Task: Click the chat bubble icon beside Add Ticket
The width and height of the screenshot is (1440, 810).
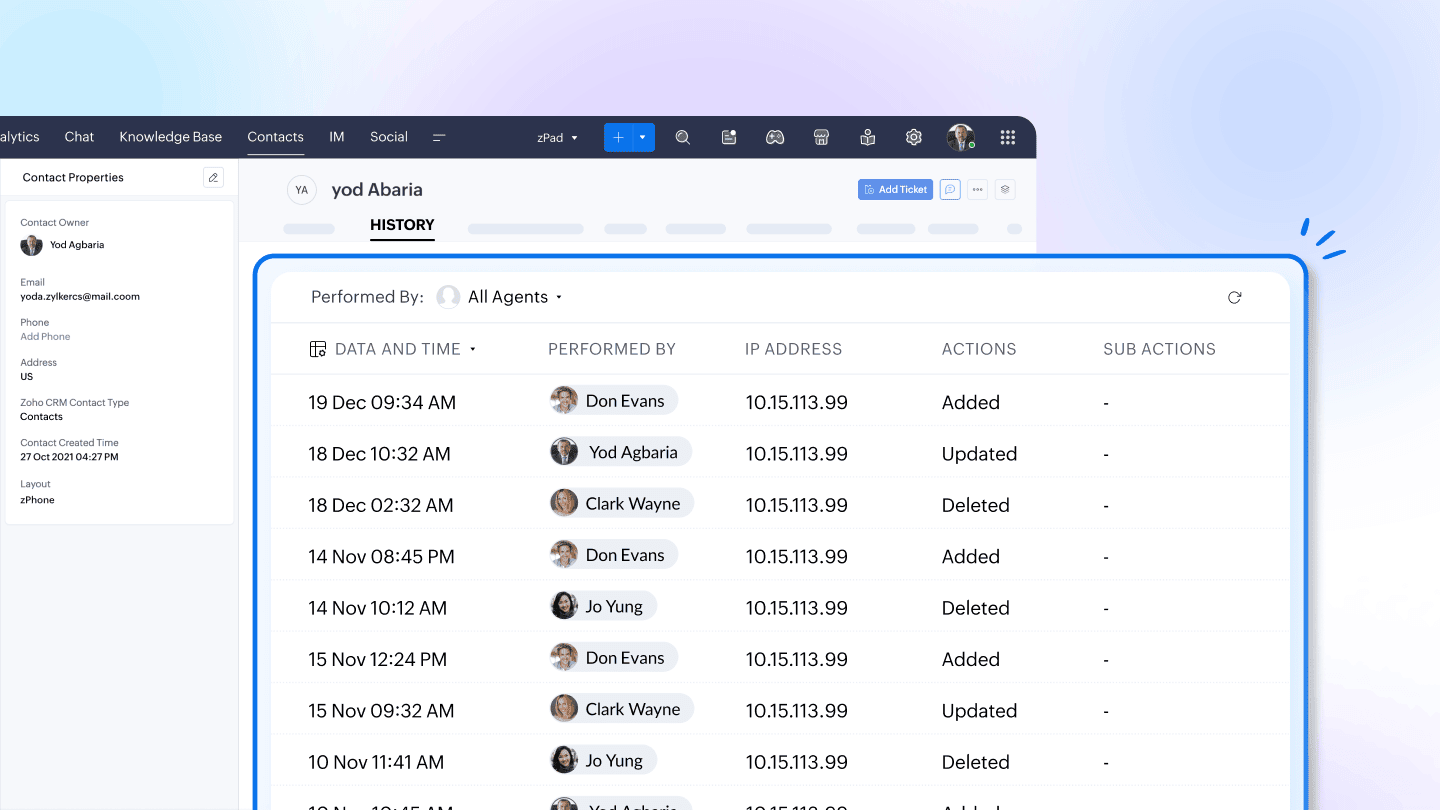Action: tap(950, 189)
